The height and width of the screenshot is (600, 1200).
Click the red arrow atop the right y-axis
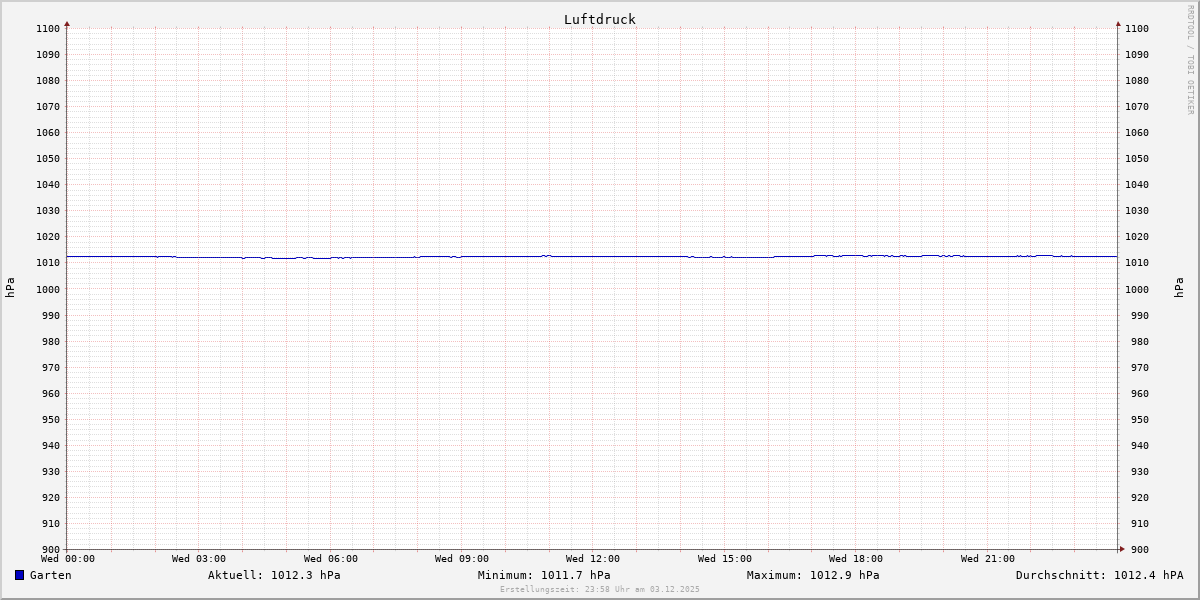pyautogui.click(x=1118, y=23)
